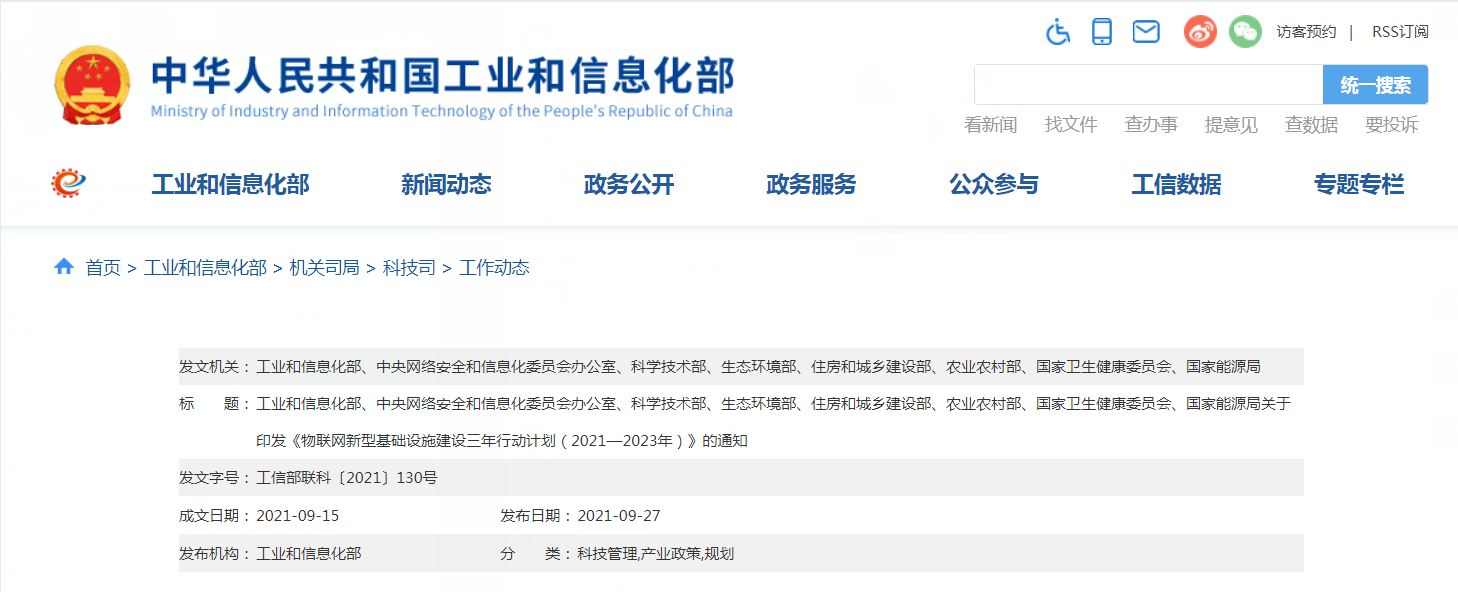Click the accessibility wheelchair icon
Image resolution: width=1458 pixels, height=592 pixels.
[1058, 32]
